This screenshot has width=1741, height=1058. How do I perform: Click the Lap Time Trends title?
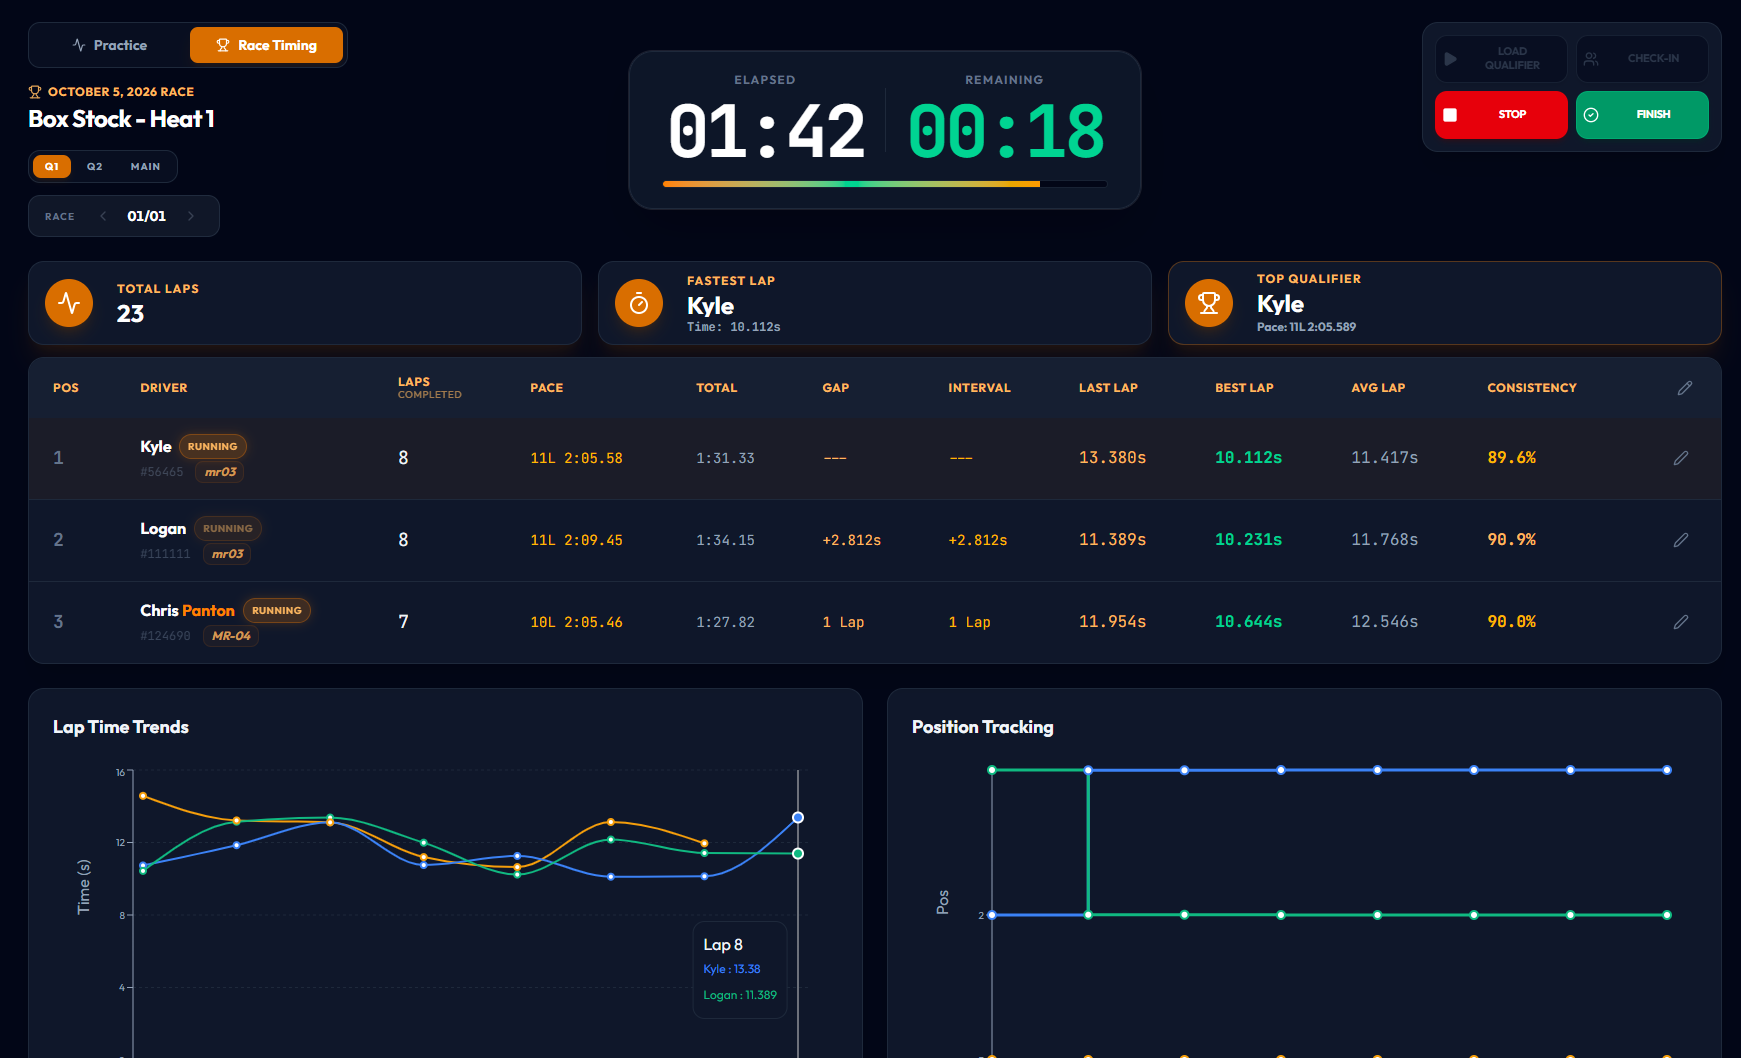coord(121,727)
